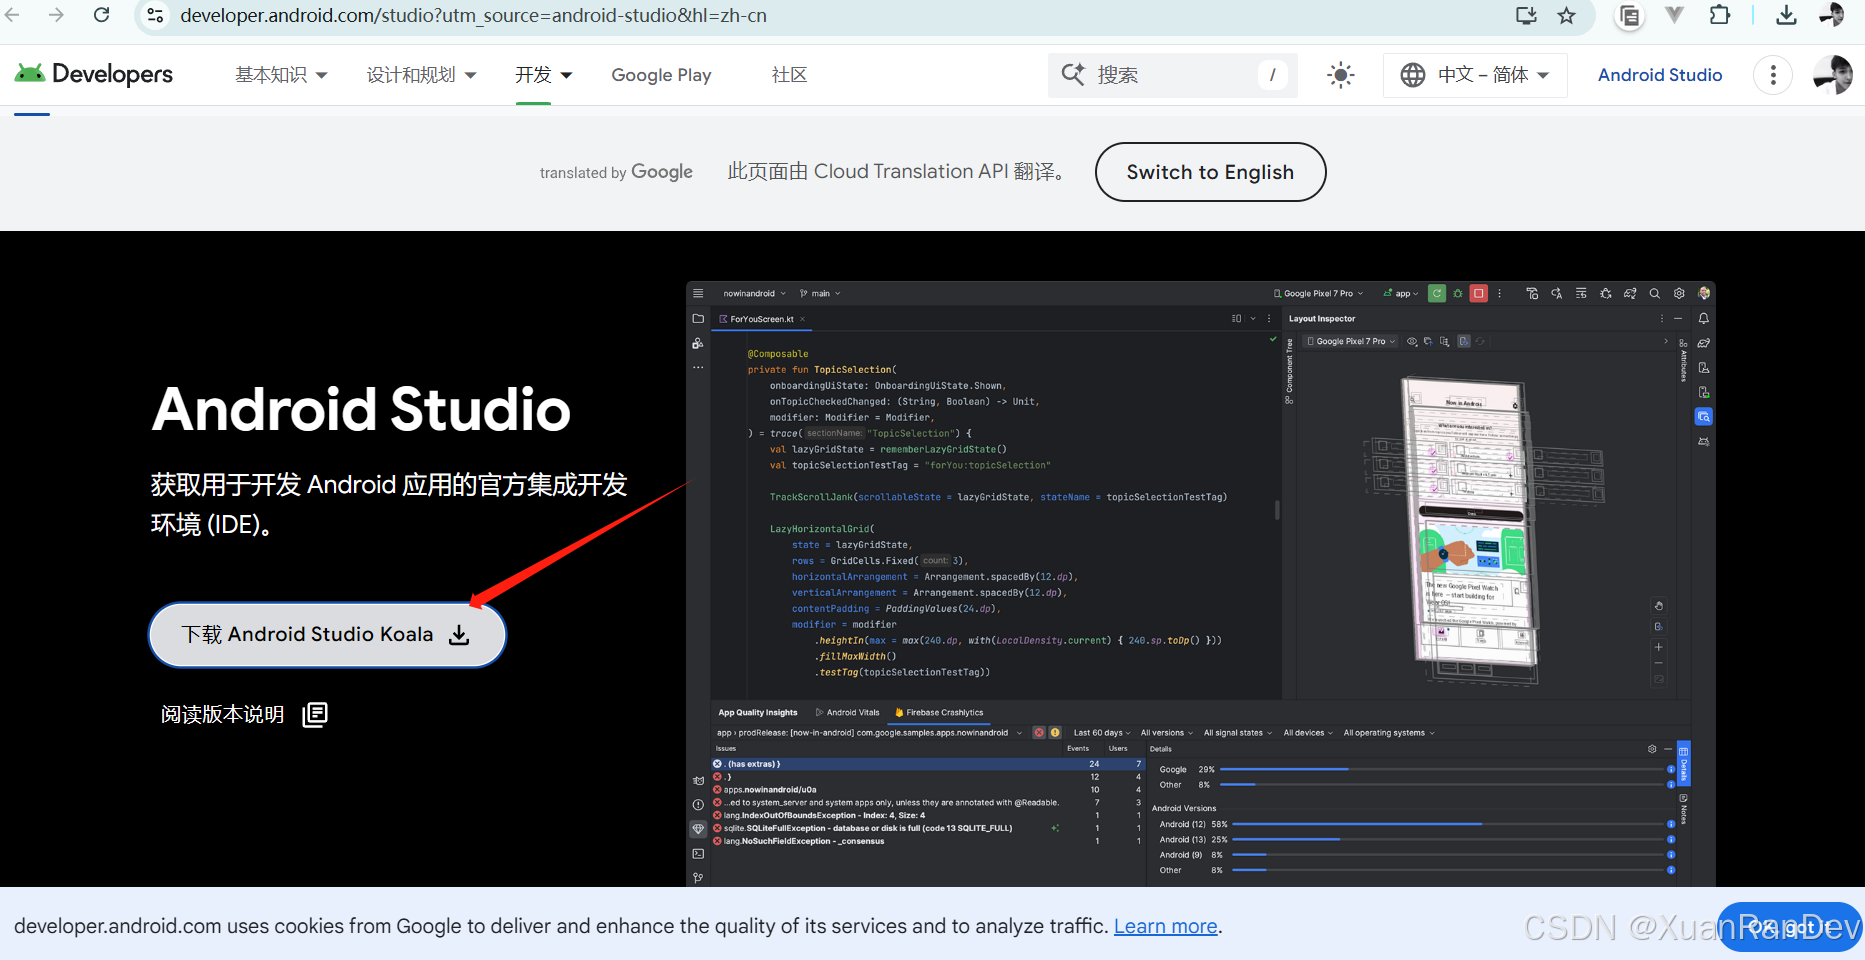The image size is (1865, 960).
Task: Open IDE Settings with the gear icon
Action: [1681, 293]
